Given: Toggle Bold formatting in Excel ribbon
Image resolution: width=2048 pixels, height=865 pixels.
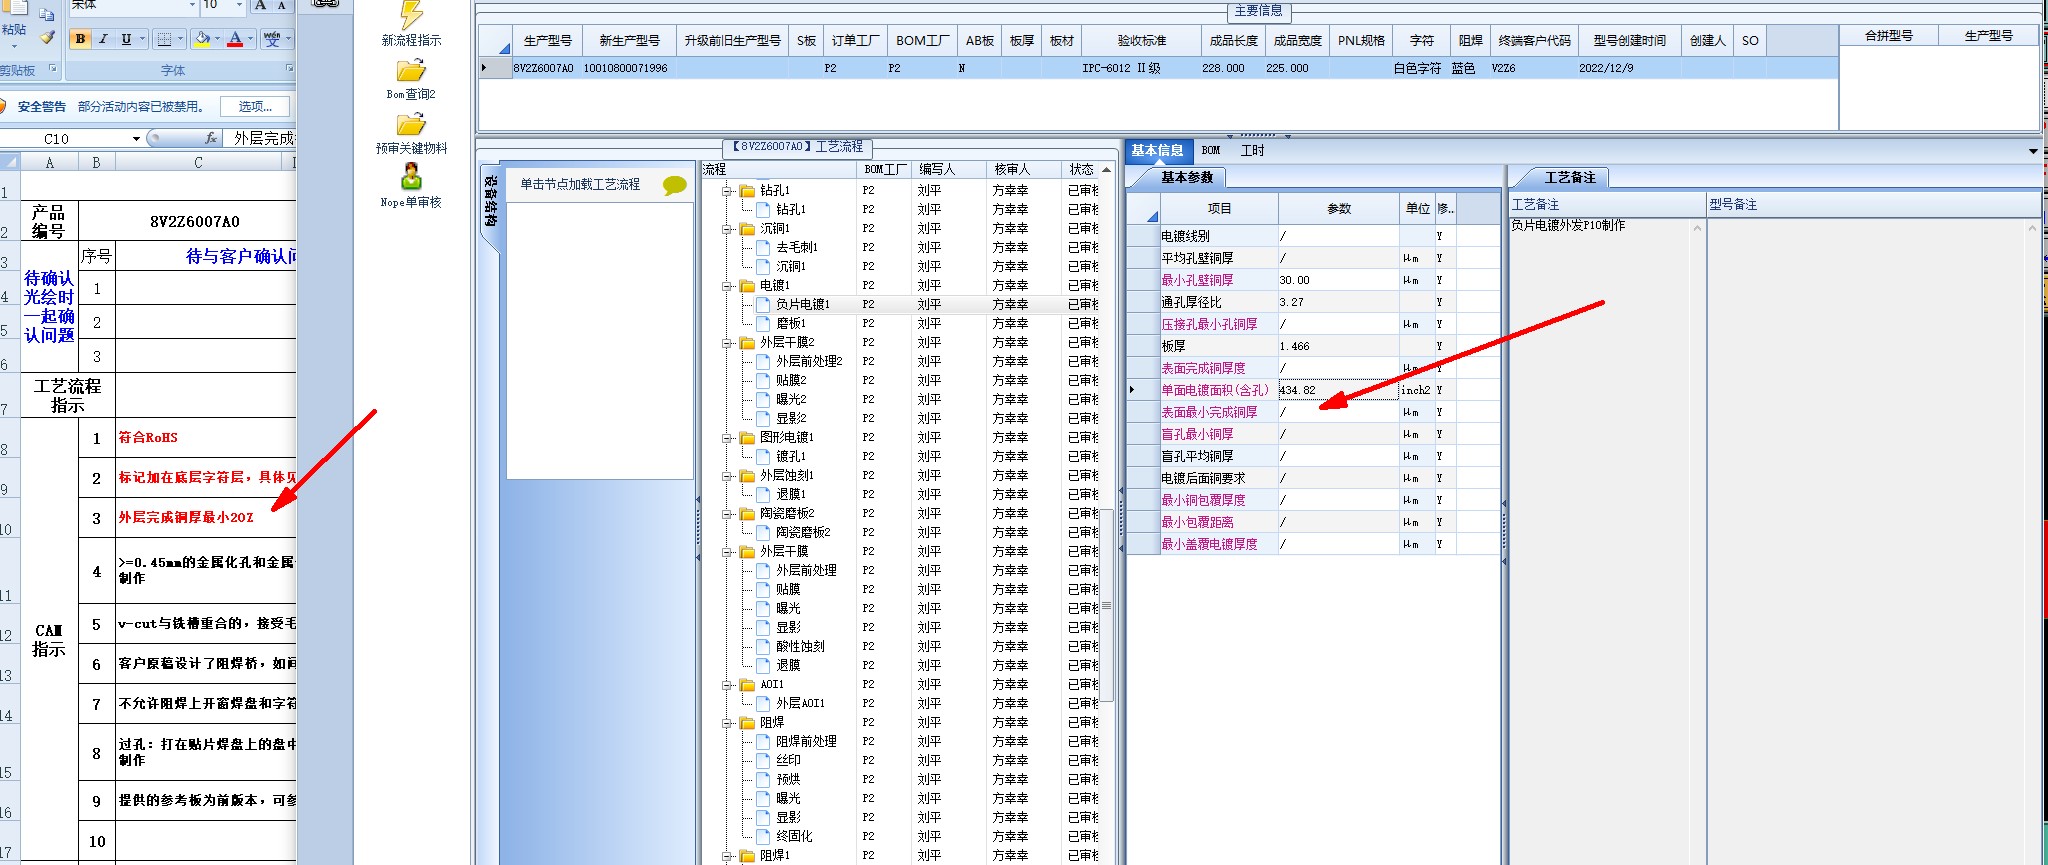Looking at the screenshot, I should (x=81, y=39).
